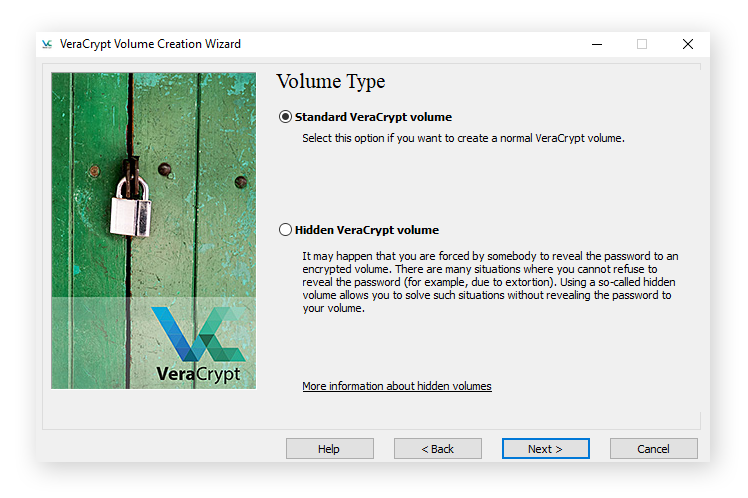The image size is (748, 498).
Task: Select Hidden VeraCrypt volume radio button
Action: [x=285, y=230]
